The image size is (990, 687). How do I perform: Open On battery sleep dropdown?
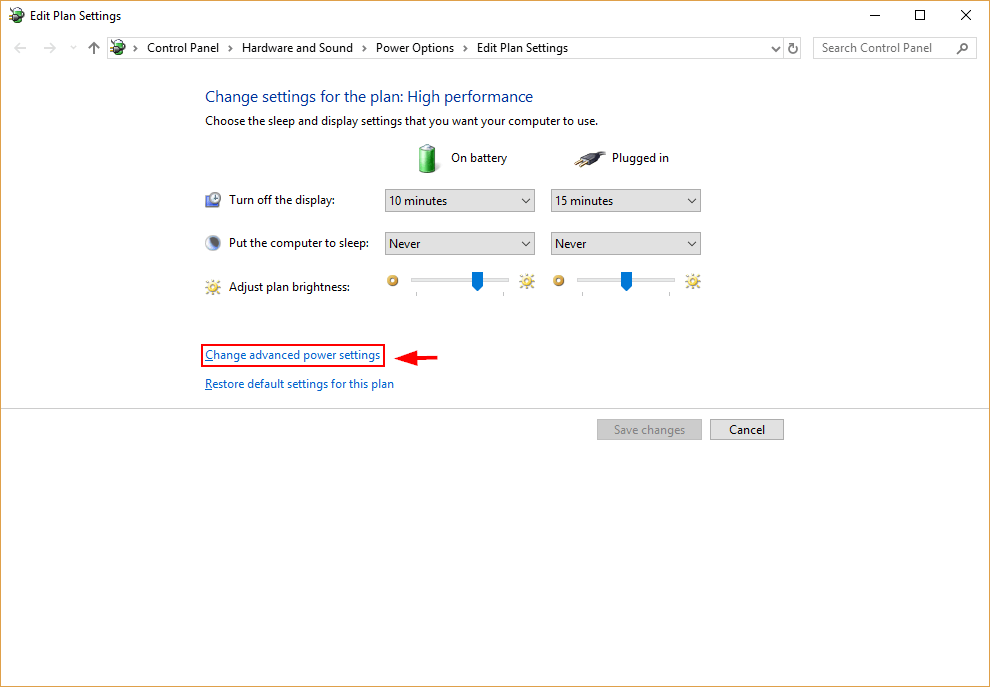click(460, 244)
